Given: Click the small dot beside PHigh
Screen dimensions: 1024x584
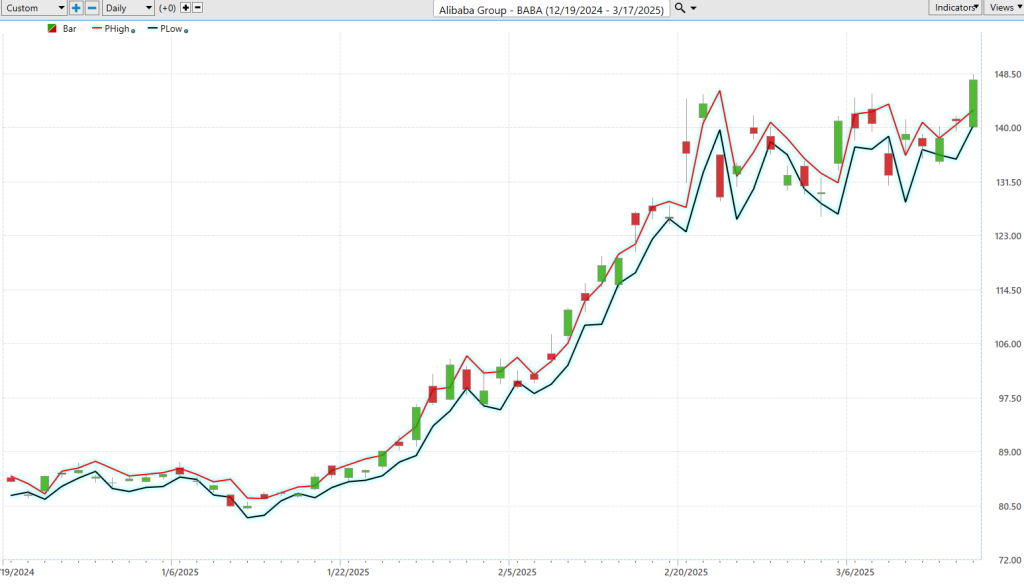Looking at the screenshot, I should [x=134, y=31].
